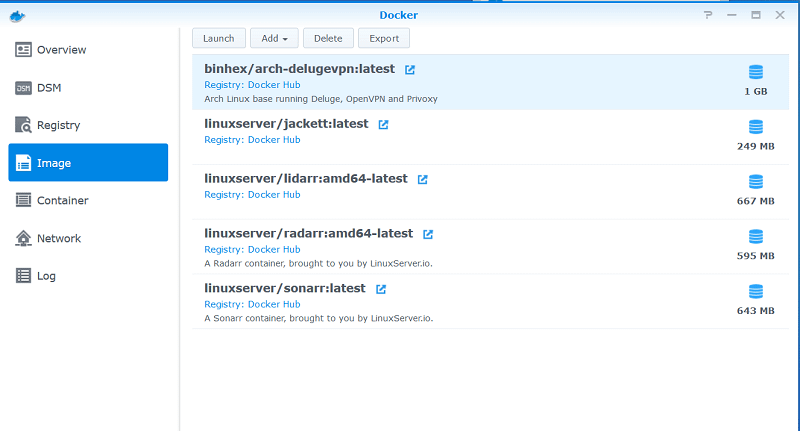
Task: Click the sonarr 643 MB disk icon
Action: pyautogui.click(x=756, y=291)
